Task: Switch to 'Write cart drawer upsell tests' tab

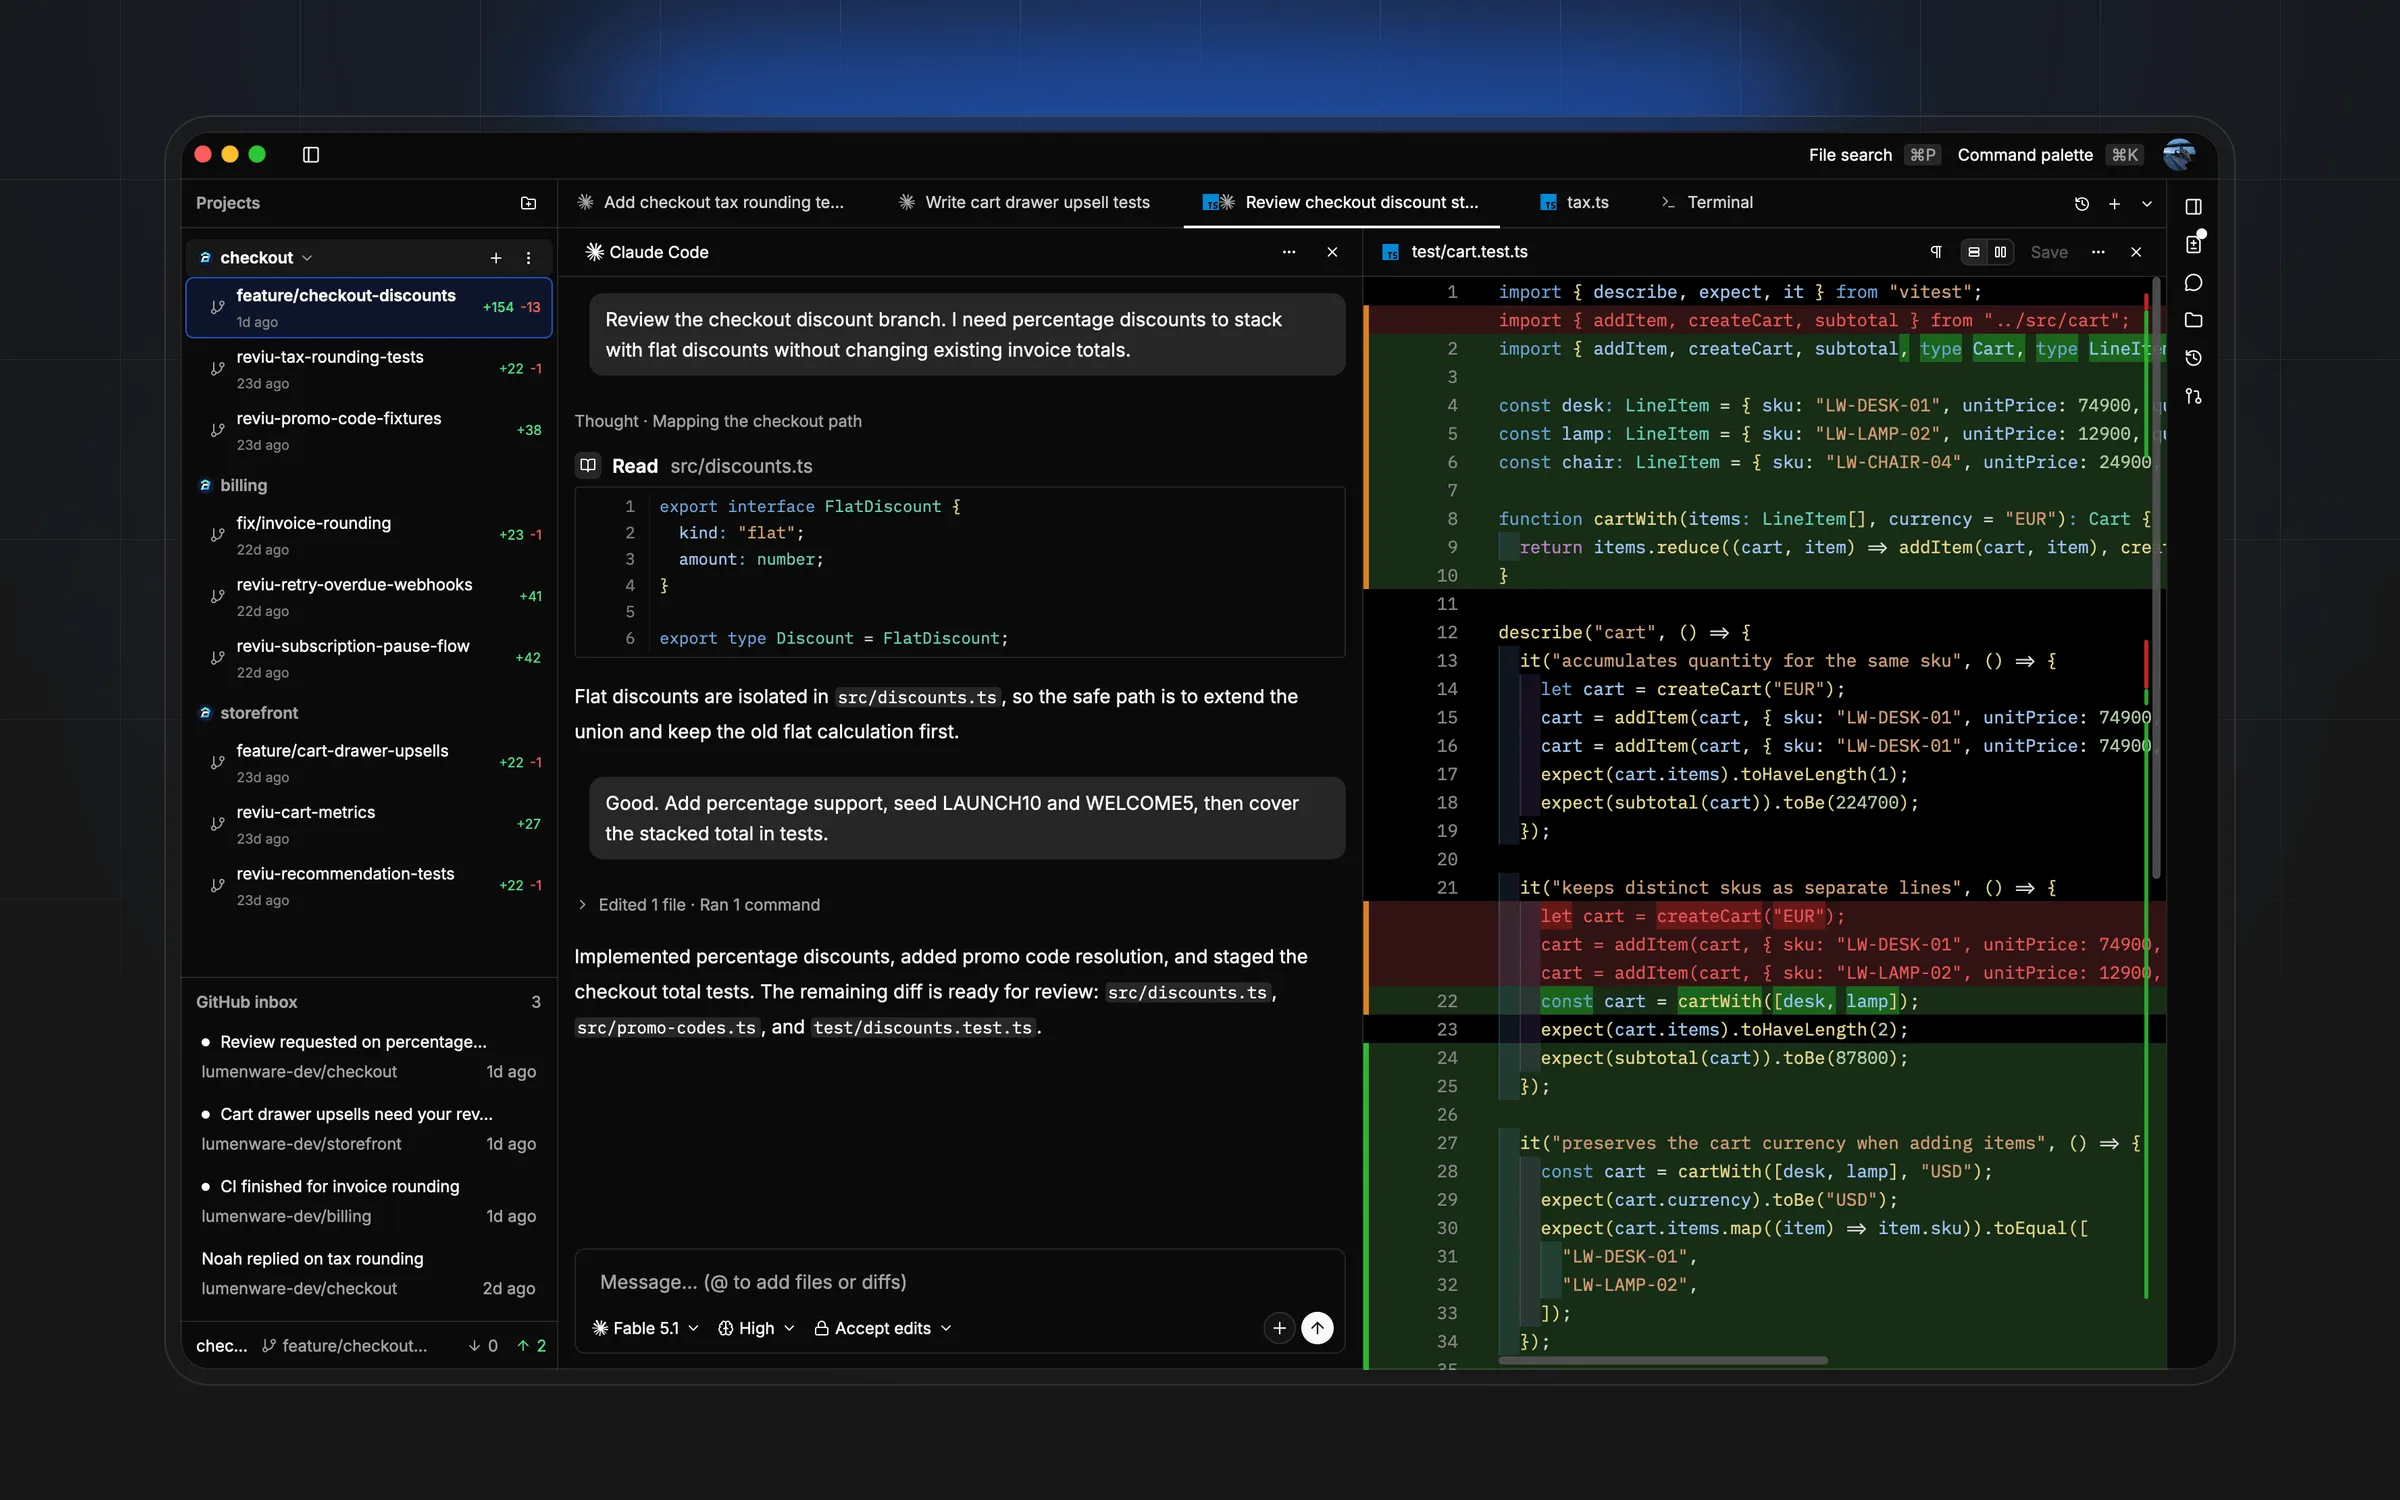Action: click(x=1024, y=202)
